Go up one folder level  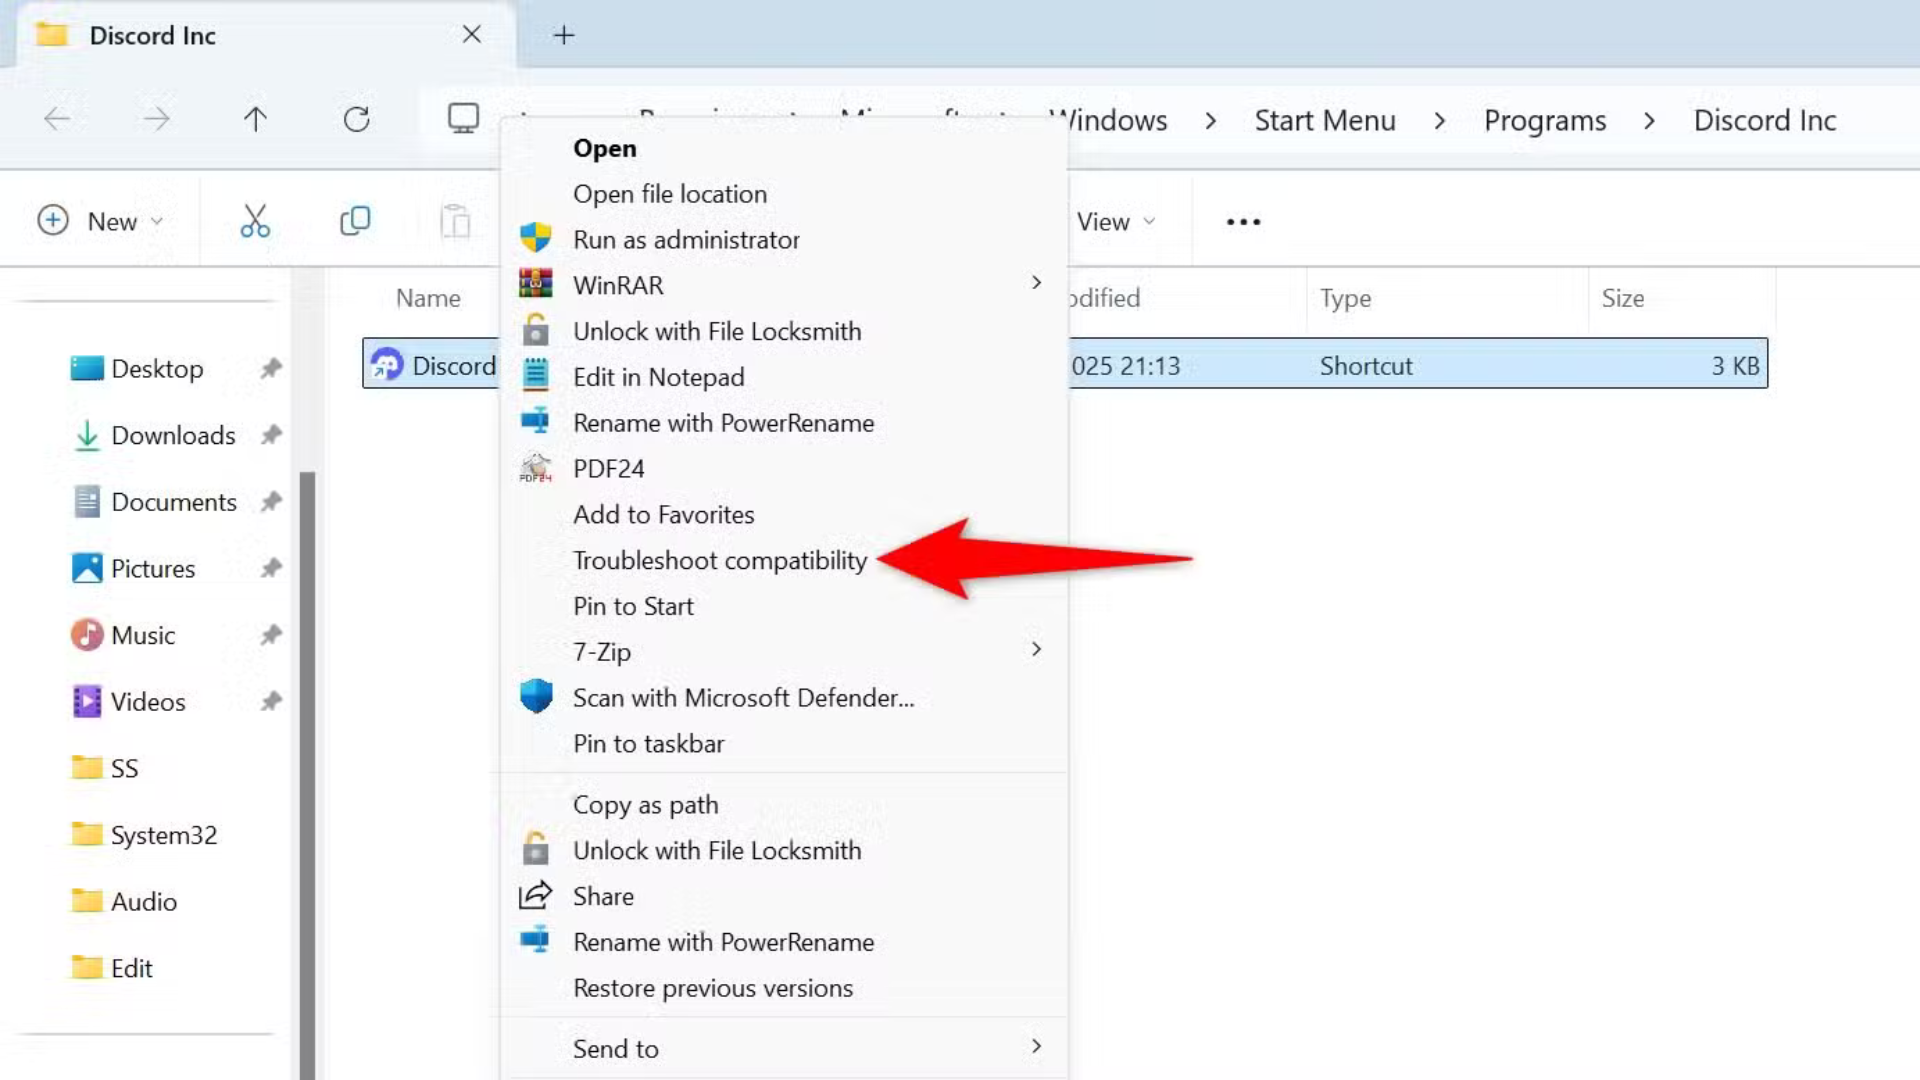tap(255, 119)
